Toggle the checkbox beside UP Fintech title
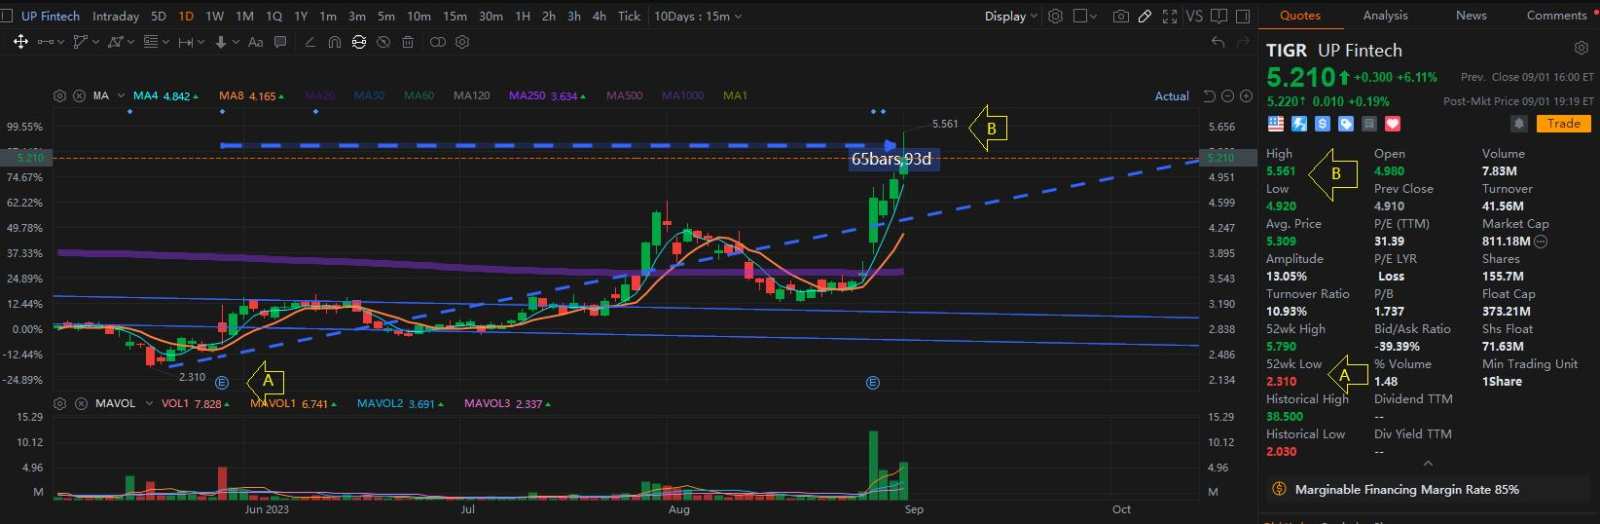Viewport: 1600px width, 524px height. 7,16
